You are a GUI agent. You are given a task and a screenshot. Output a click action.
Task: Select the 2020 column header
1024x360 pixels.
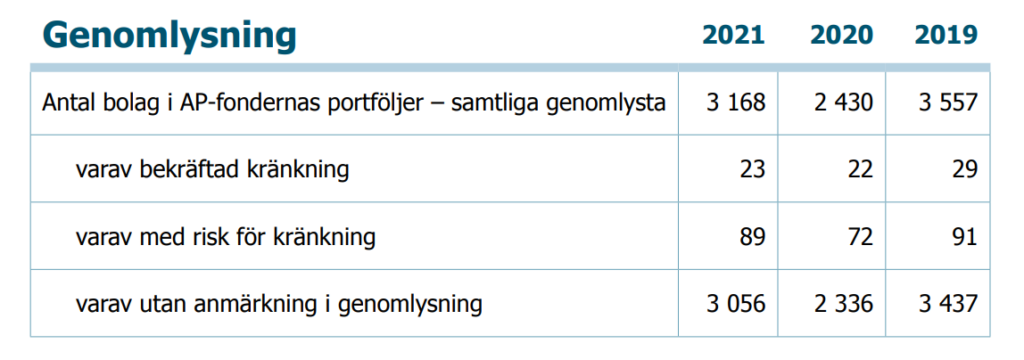pyautogui.click(x=842, y=35)
